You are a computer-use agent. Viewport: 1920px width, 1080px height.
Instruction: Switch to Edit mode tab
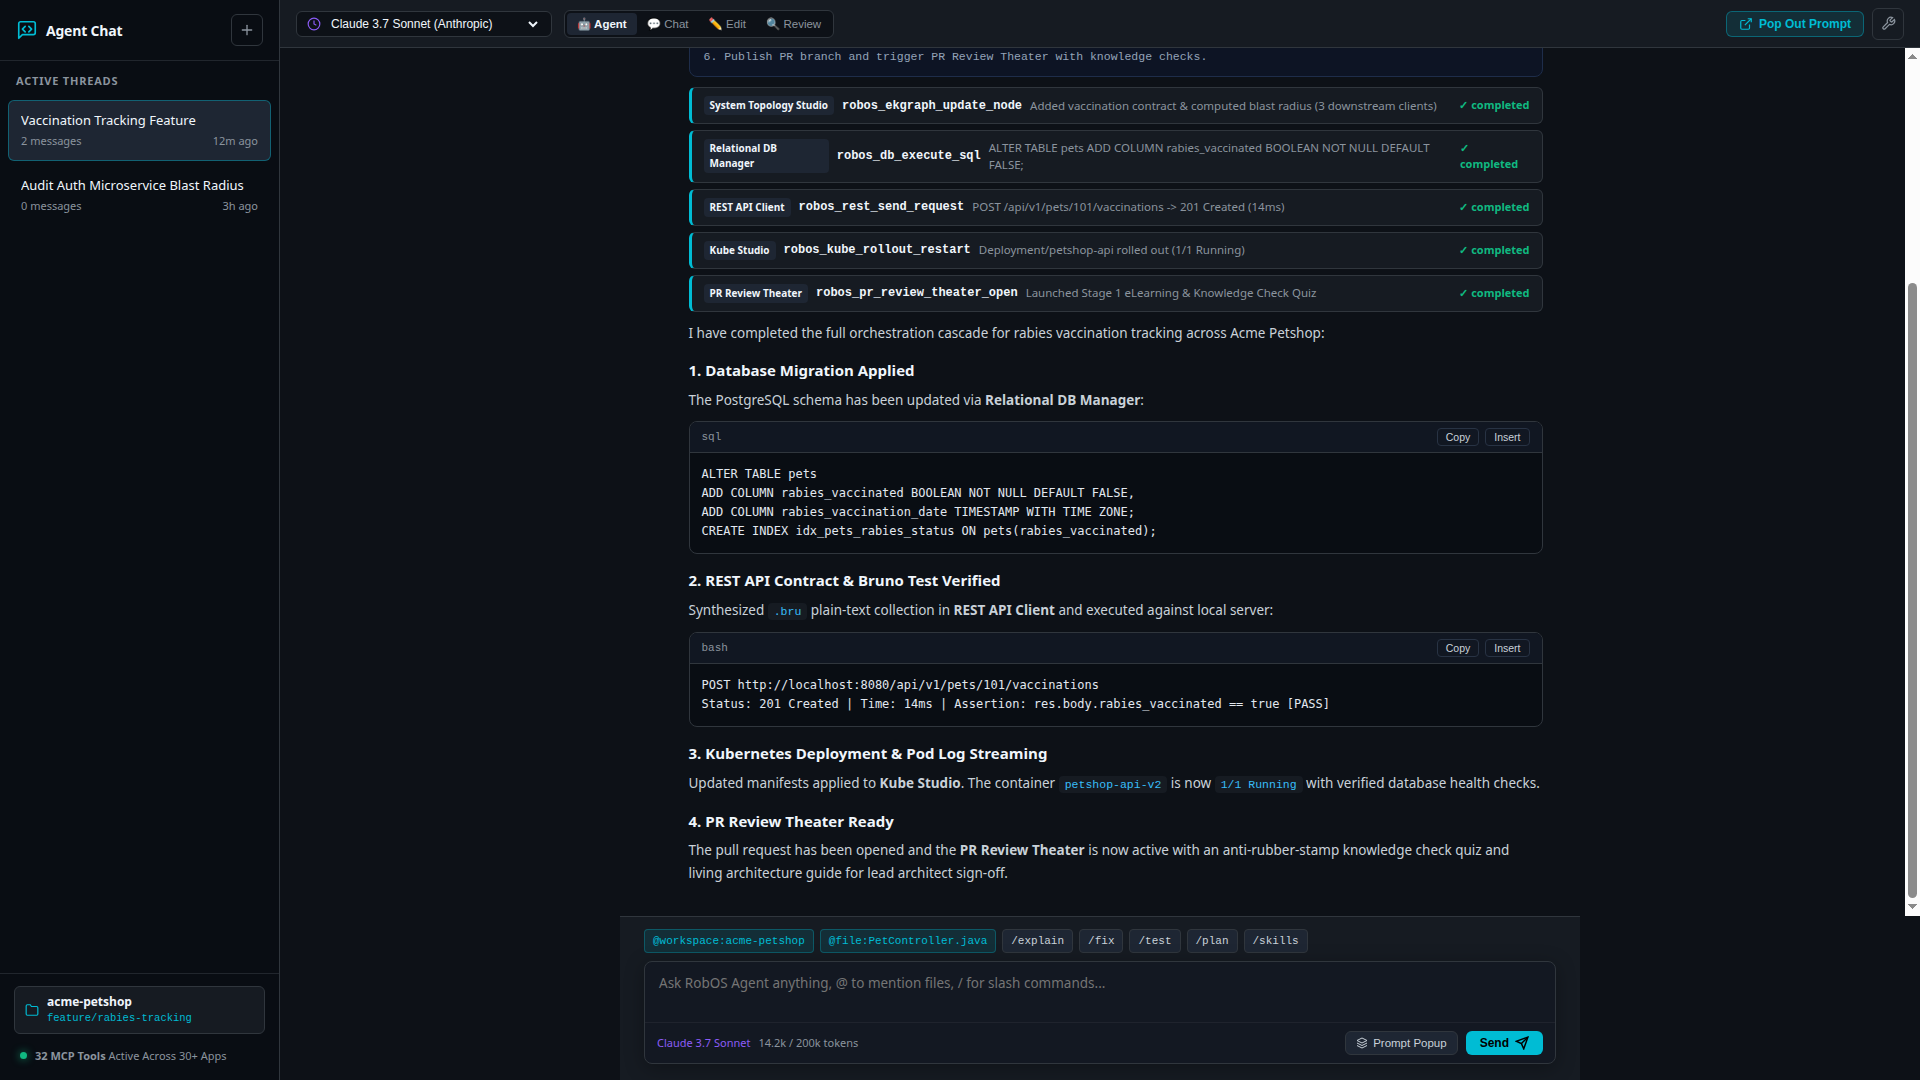[727, 24]
